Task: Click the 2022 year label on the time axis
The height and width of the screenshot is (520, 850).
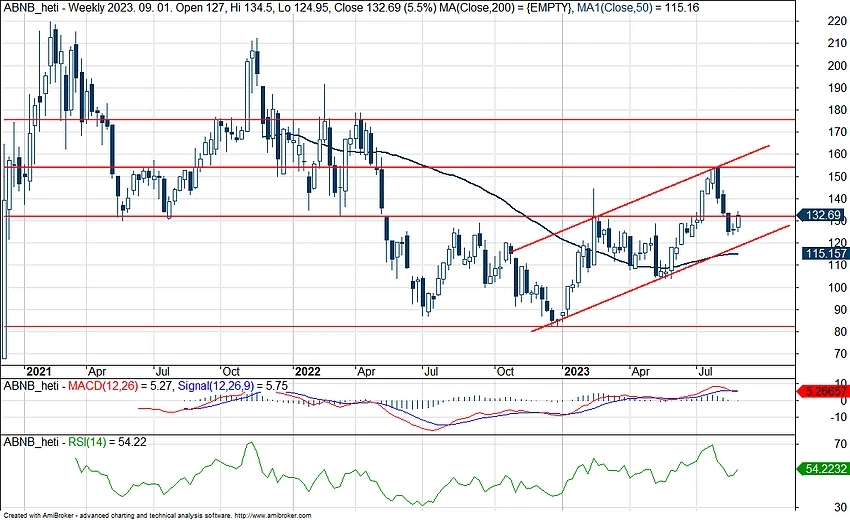Action: (307, 371)
